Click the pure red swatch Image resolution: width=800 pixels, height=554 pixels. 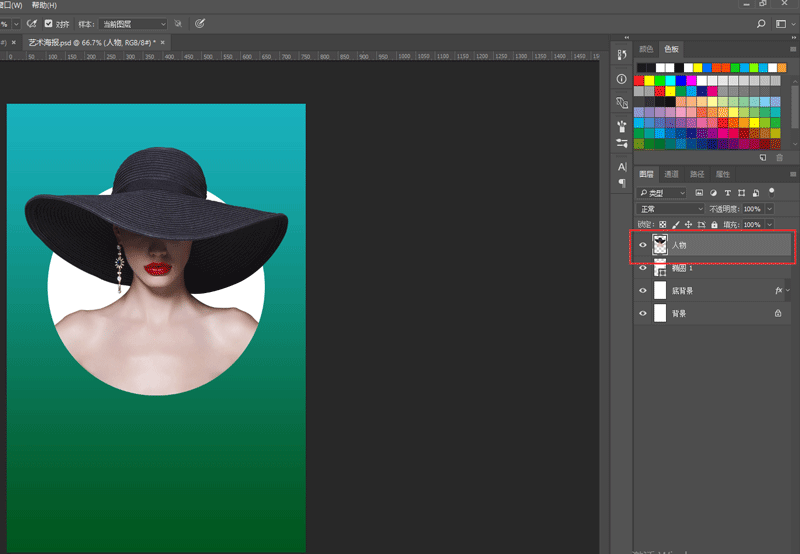coord(639,80)
